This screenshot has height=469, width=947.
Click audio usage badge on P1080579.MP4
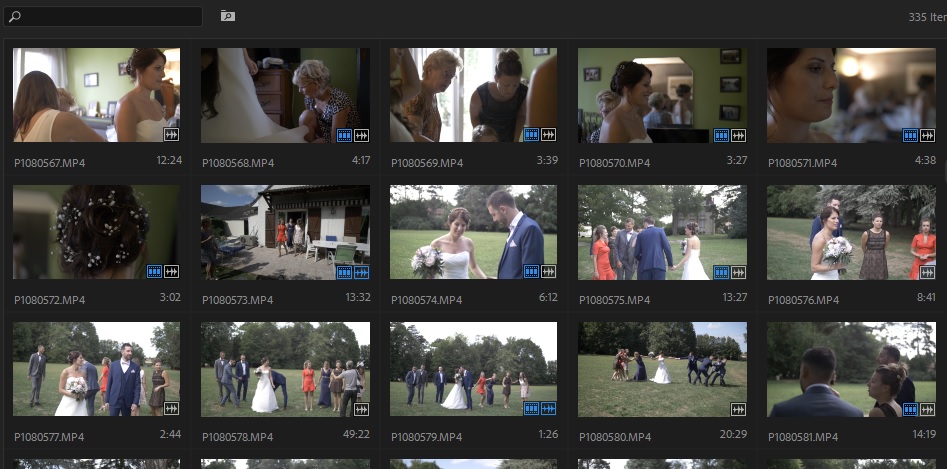point(548,409)
